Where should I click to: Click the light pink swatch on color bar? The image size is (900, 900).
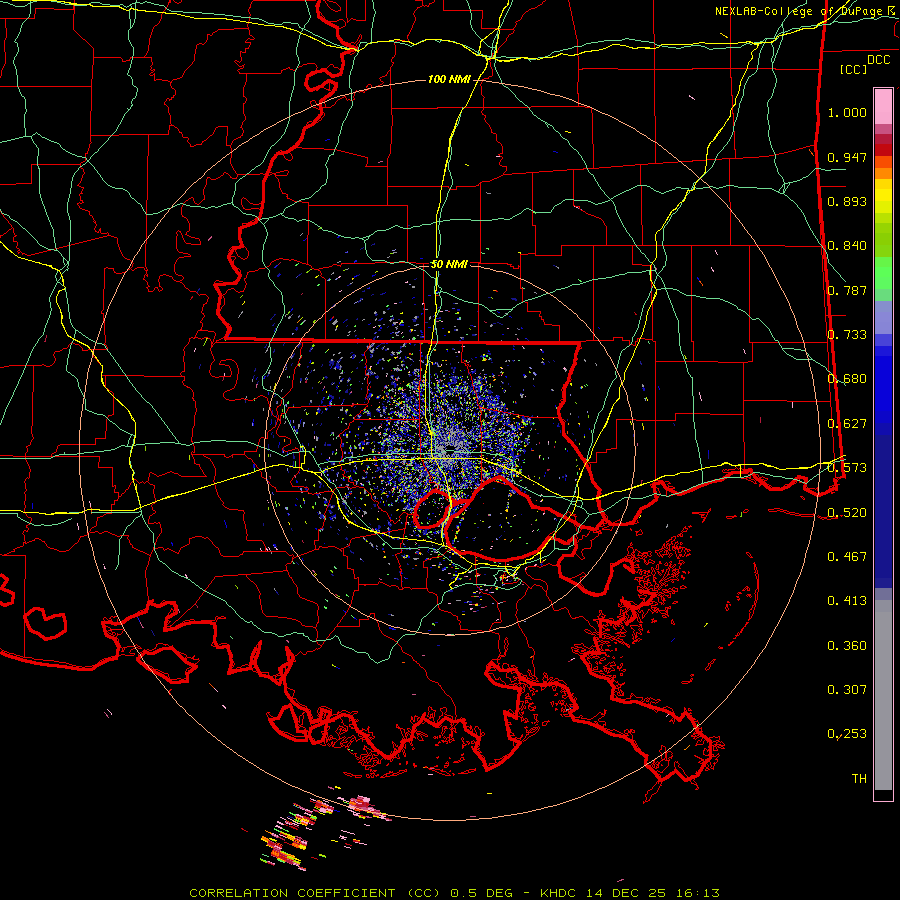(x=883, y=106)
